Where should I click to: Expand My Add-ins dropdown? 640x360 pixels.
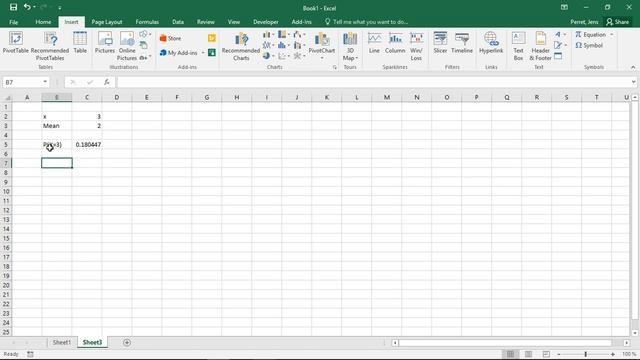tap(203, 53)
